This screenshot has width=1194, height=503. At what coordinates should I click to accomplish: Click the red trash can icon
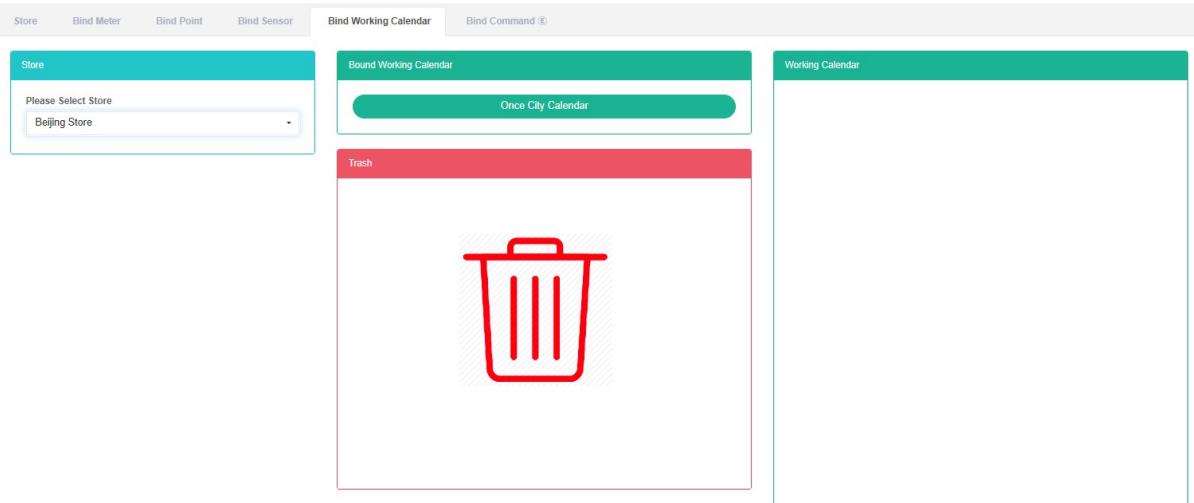pos(535,310)
